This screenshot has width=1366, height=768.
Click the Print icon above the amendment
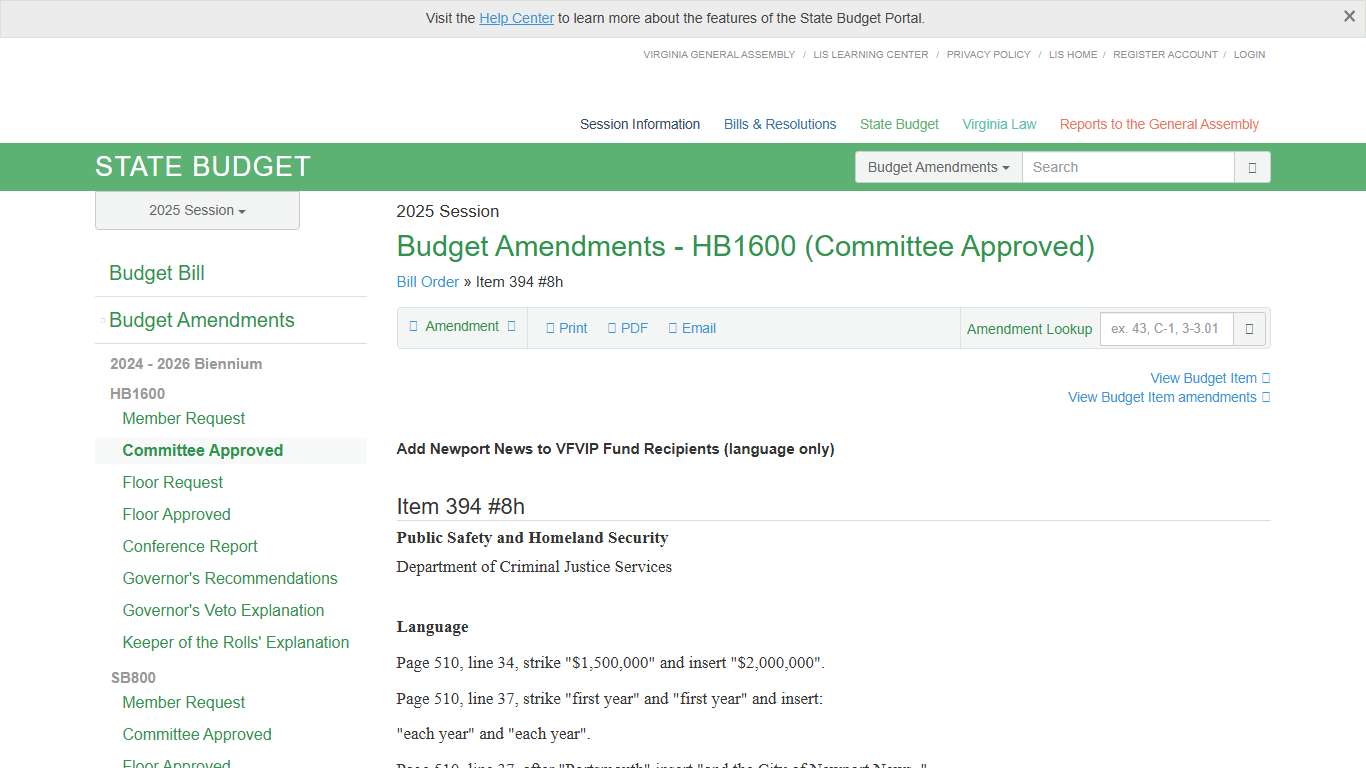552,328
